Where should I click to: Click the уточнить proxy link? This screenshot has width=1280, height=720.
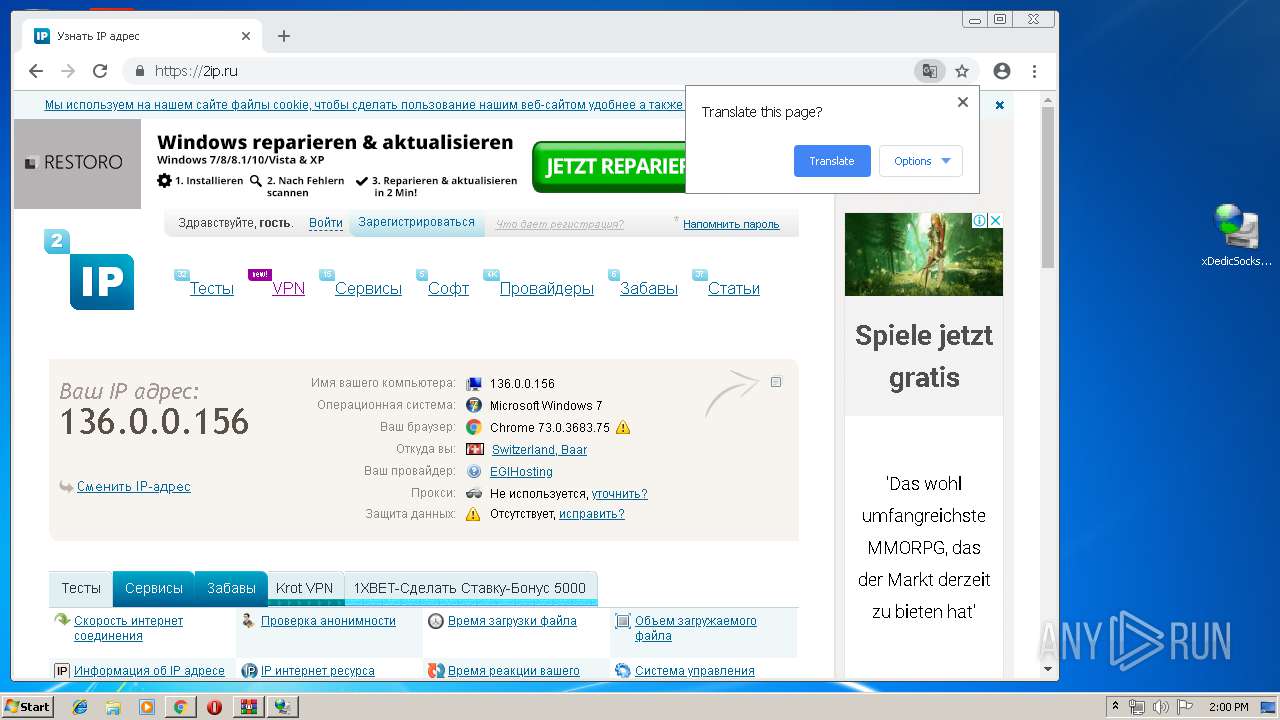click(619, 494)
